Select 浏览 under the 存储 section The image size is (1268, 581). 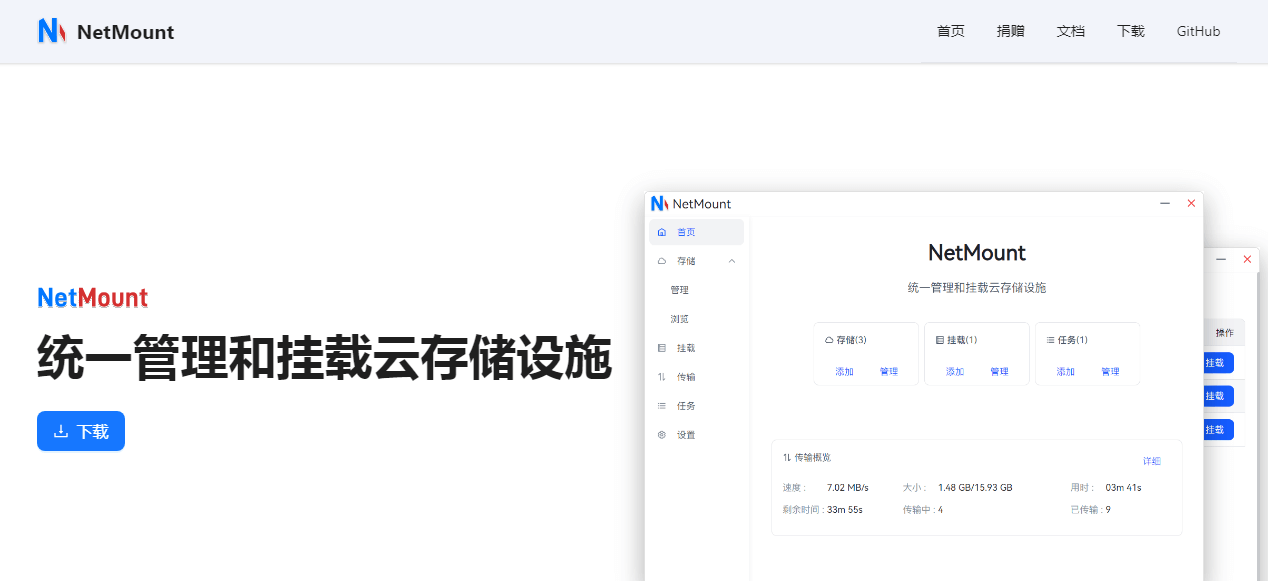pos(679,318)
